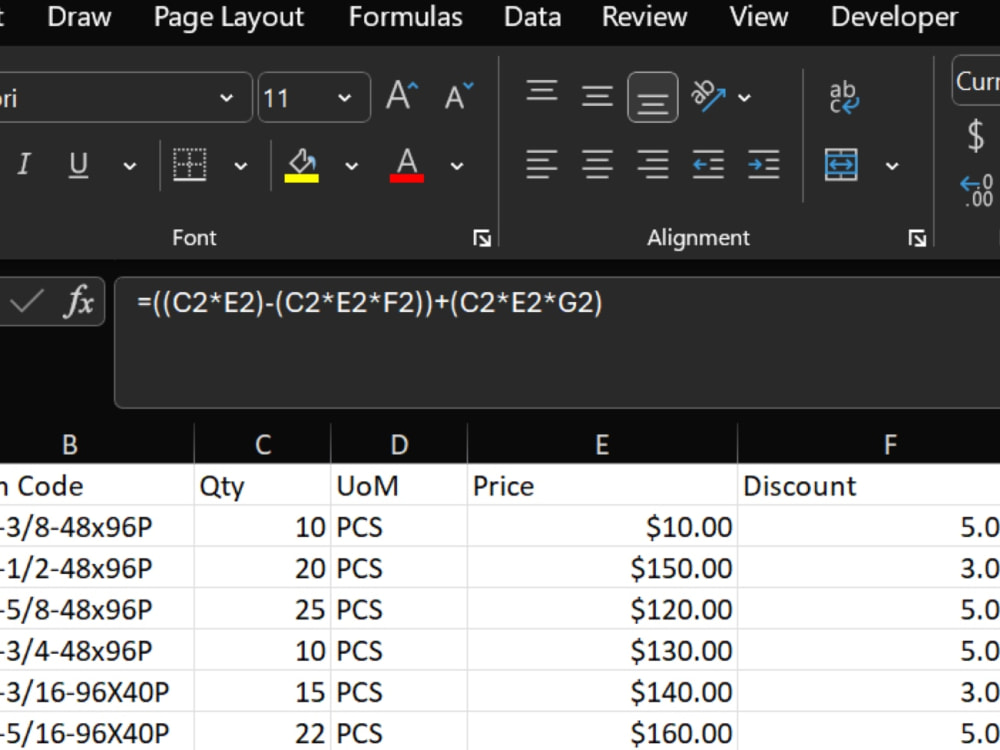Confirm formula with the checkmark
Screen dimensions: 1000x750
tap(27, 302)
